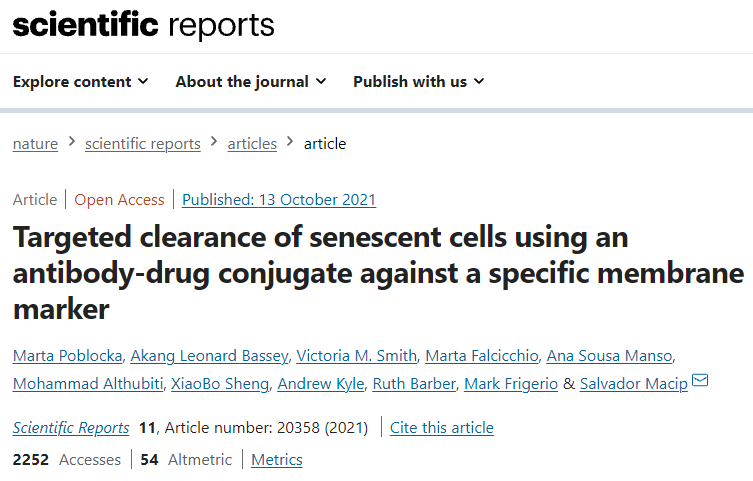Select the XiaoBo Sheng author link
753x481 pixels.
click(x=220, y=384)
